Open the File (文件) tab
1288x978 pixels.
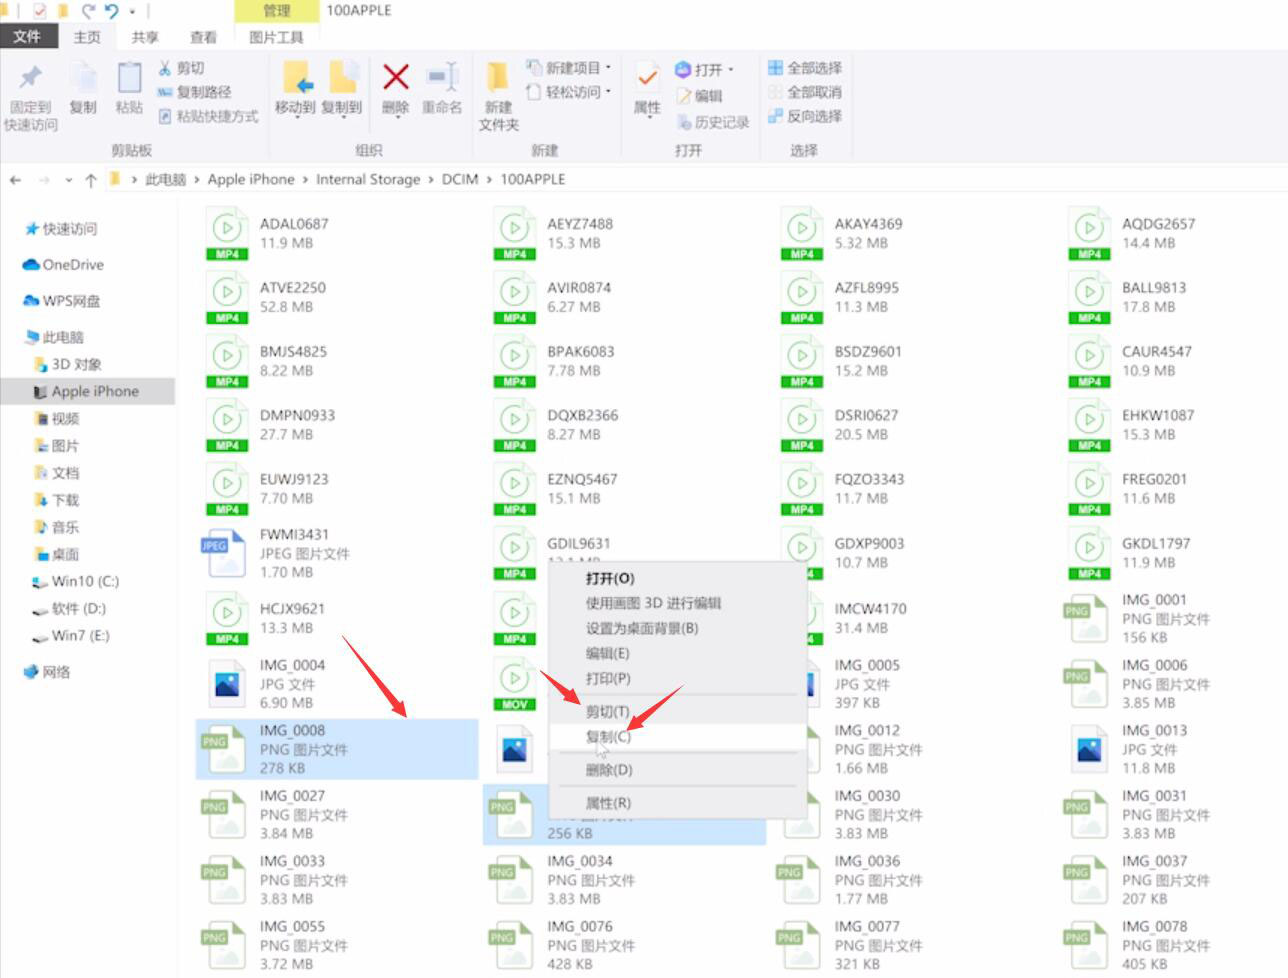tap(28, 36)
